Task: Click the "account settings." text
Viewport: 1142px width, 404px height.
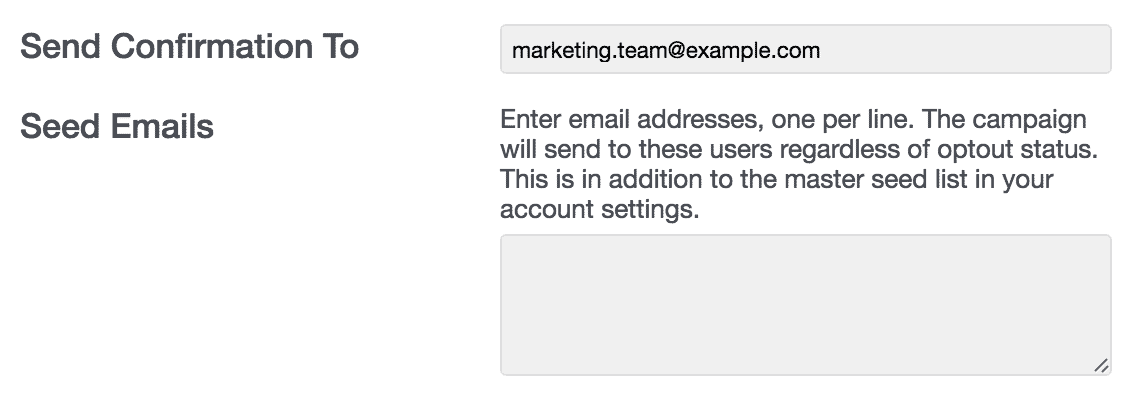Action: click(598, 211)
